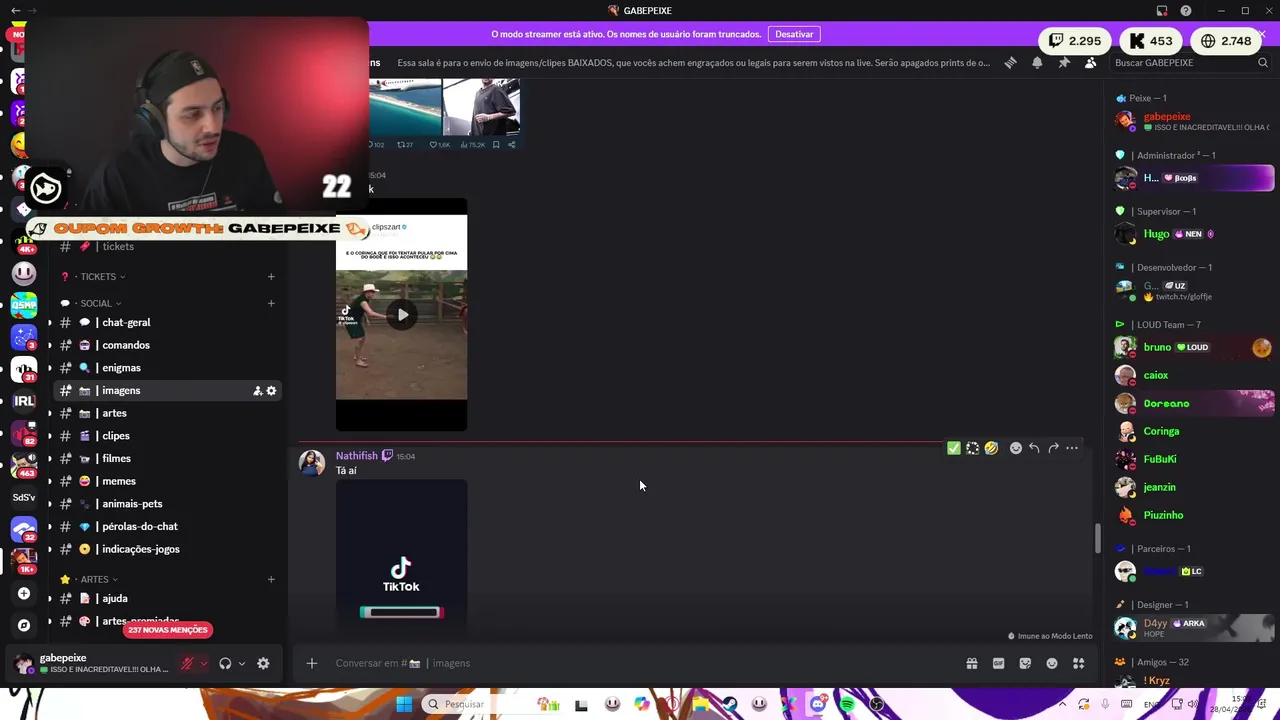Open member Piuzinho in the member list

click(1194, 515)
